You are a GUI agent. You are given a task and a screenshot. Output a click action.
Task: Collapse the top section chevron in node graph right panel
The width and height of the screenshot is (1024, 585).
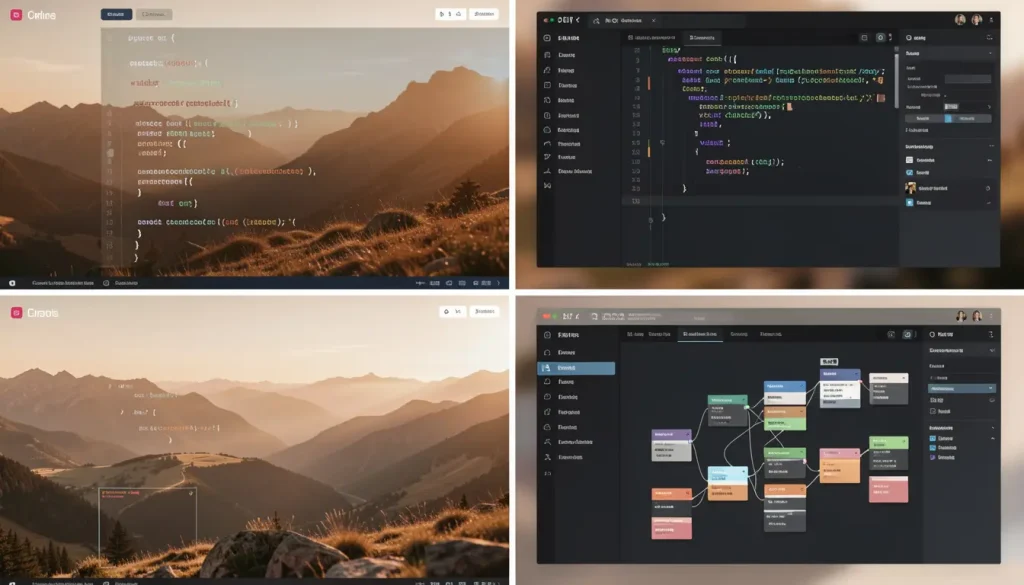[x=992, y=351]
